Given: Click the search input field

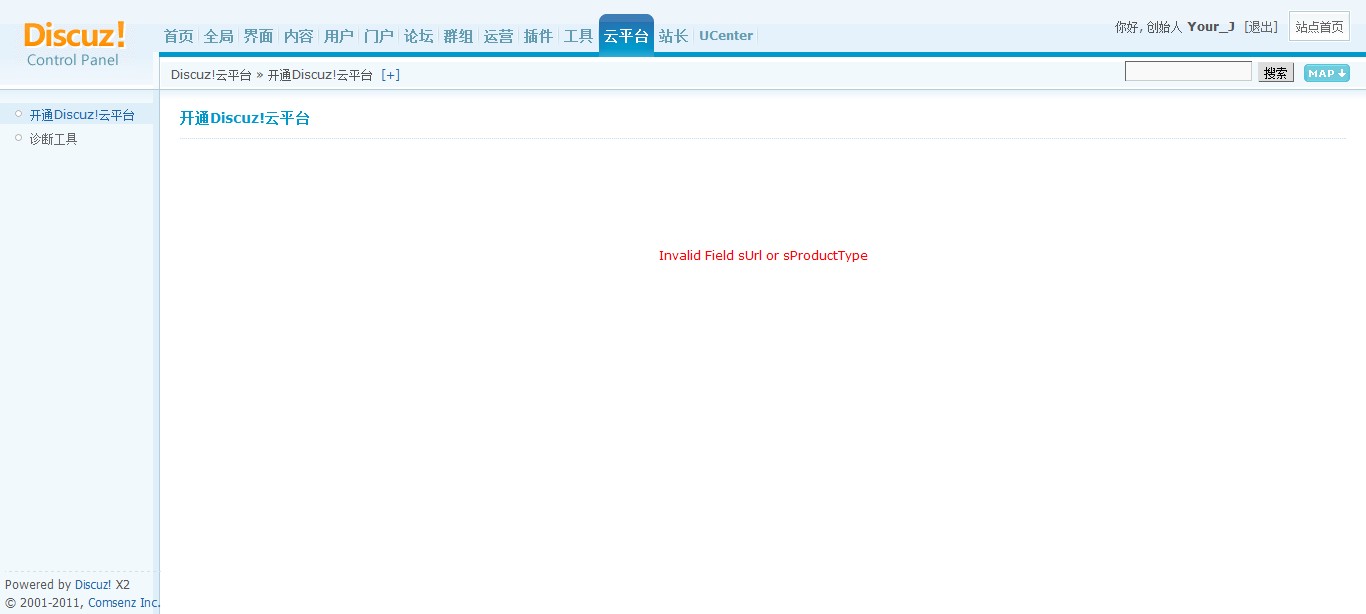Looking at the screenshot, I should pos(1188,72).
